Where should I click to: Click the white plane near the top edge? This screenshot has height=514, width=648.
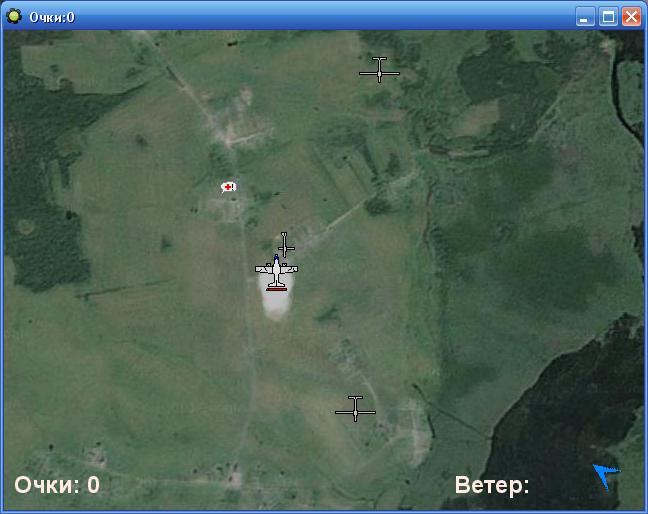coord(379,71)
